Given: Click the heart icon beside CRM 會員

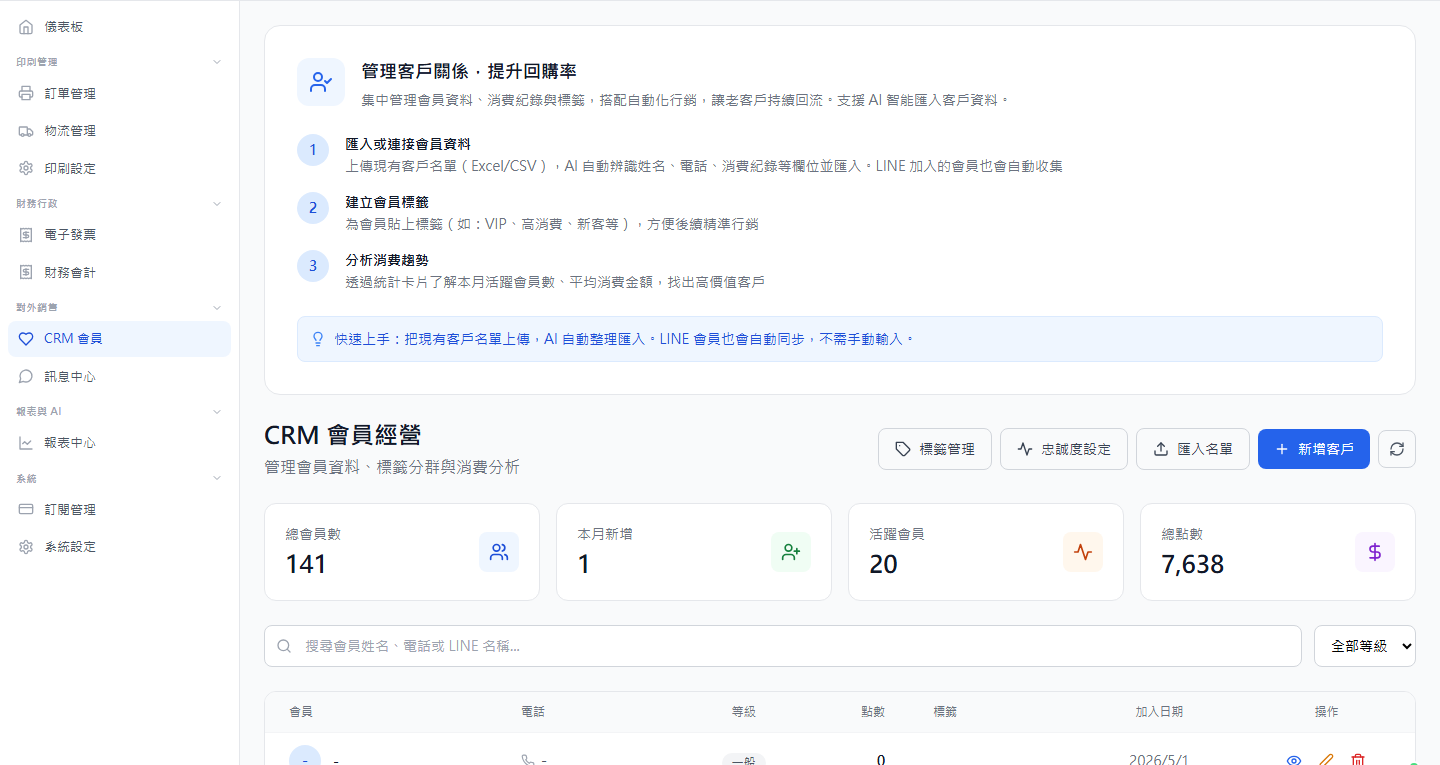Looking at the screenshot, I should [x=26, y=339].
